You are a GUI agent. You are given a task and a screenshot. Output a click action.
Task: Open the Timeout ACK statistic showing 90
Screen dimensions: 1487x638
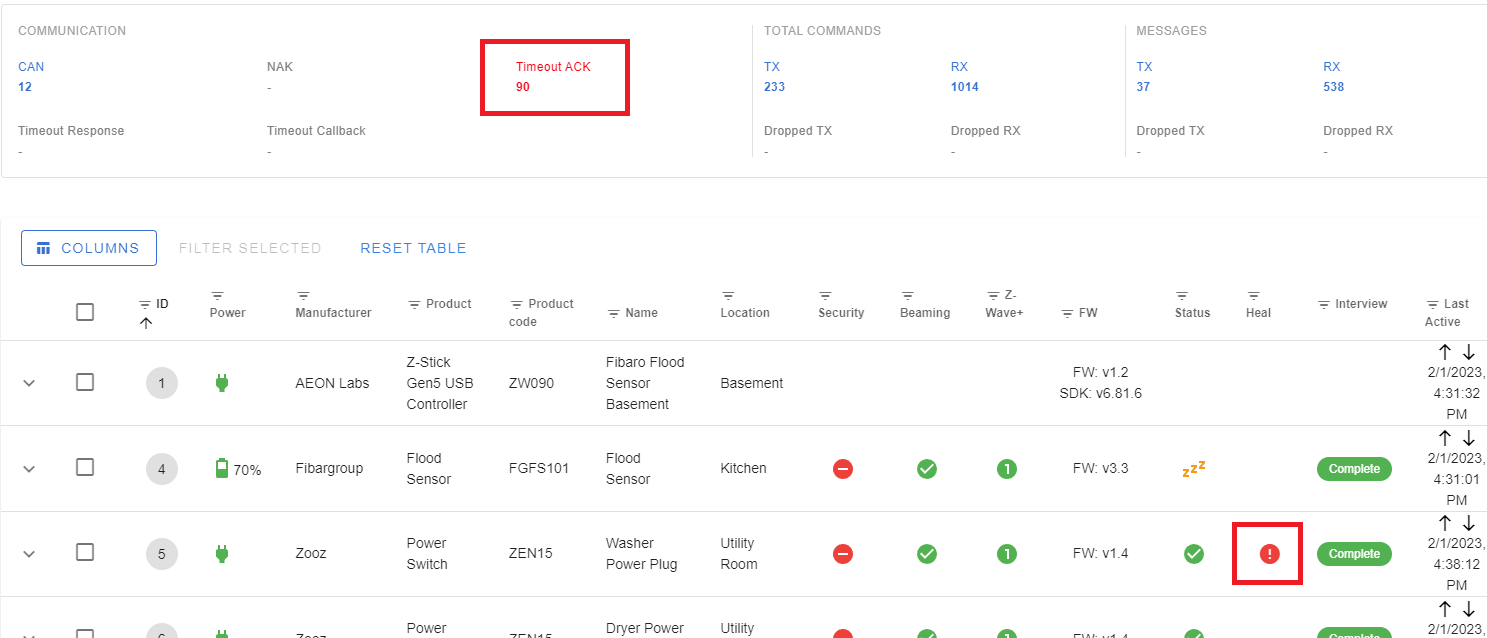coord(554,77)
